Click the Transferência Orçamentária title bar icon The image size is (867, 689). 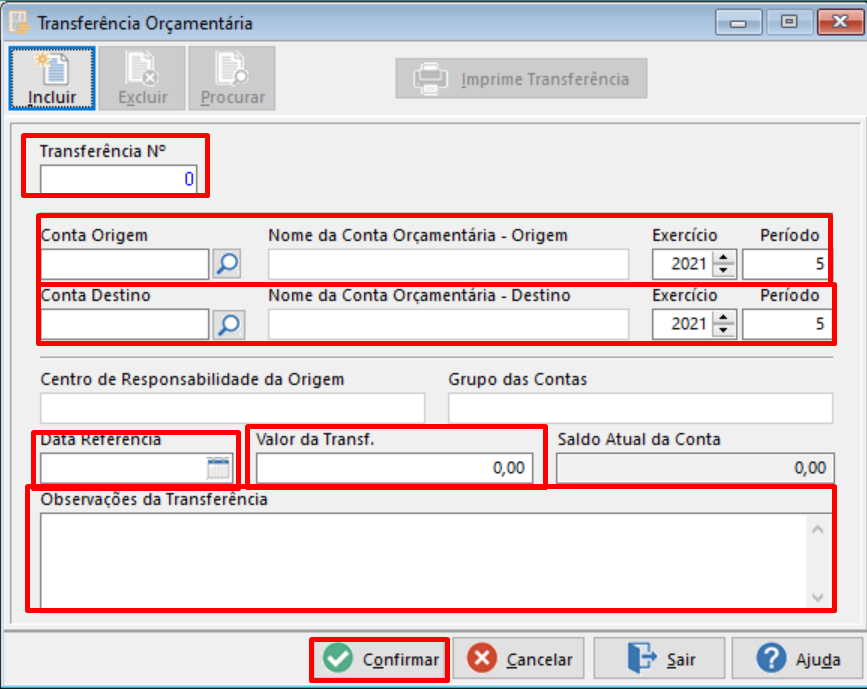(x=18, y=22)
